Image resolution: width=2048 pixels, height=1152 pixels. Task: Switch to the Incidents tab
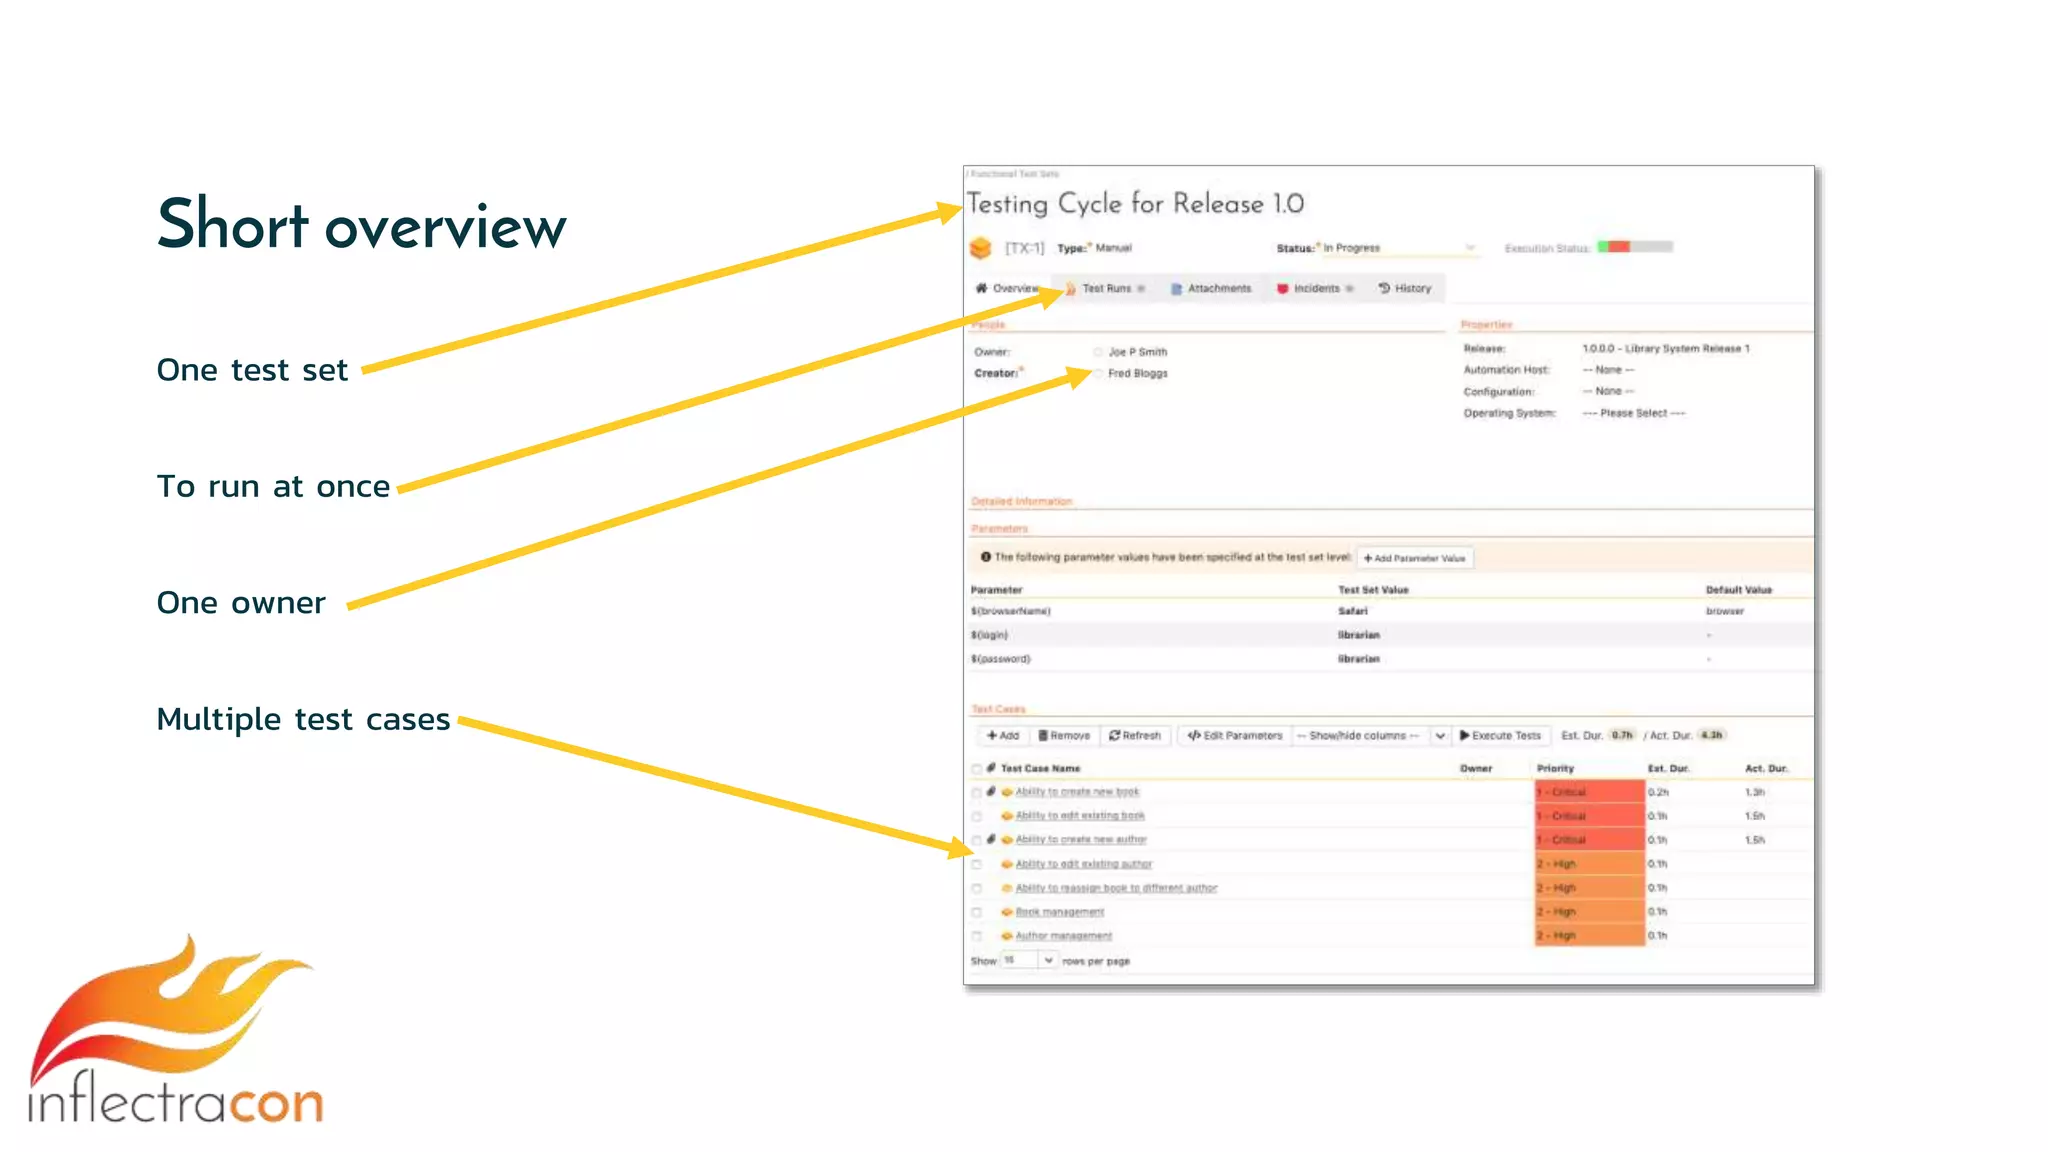coord(1316,288)
